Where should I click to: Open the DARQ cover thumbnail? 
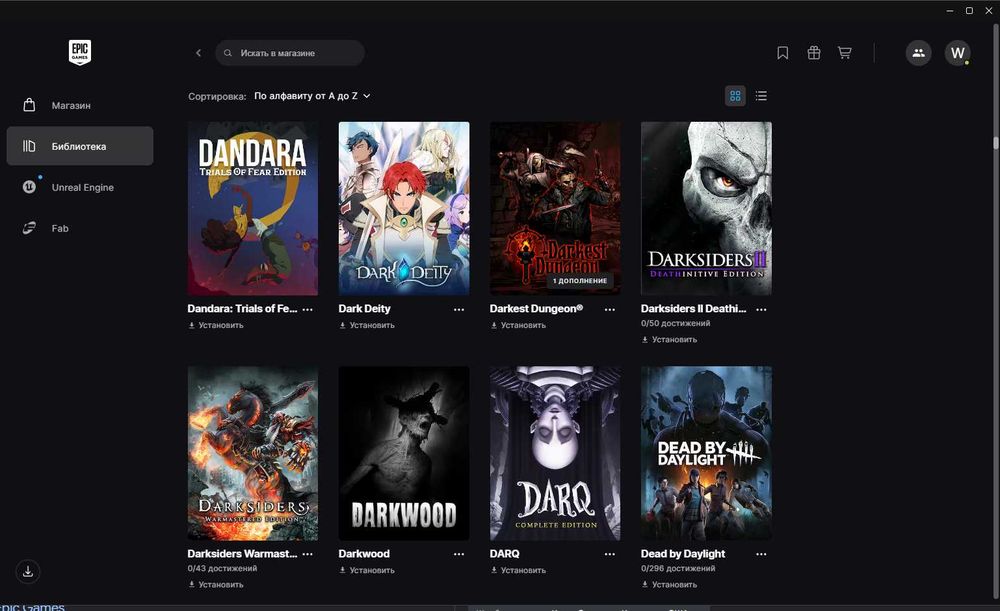point(555,453)
